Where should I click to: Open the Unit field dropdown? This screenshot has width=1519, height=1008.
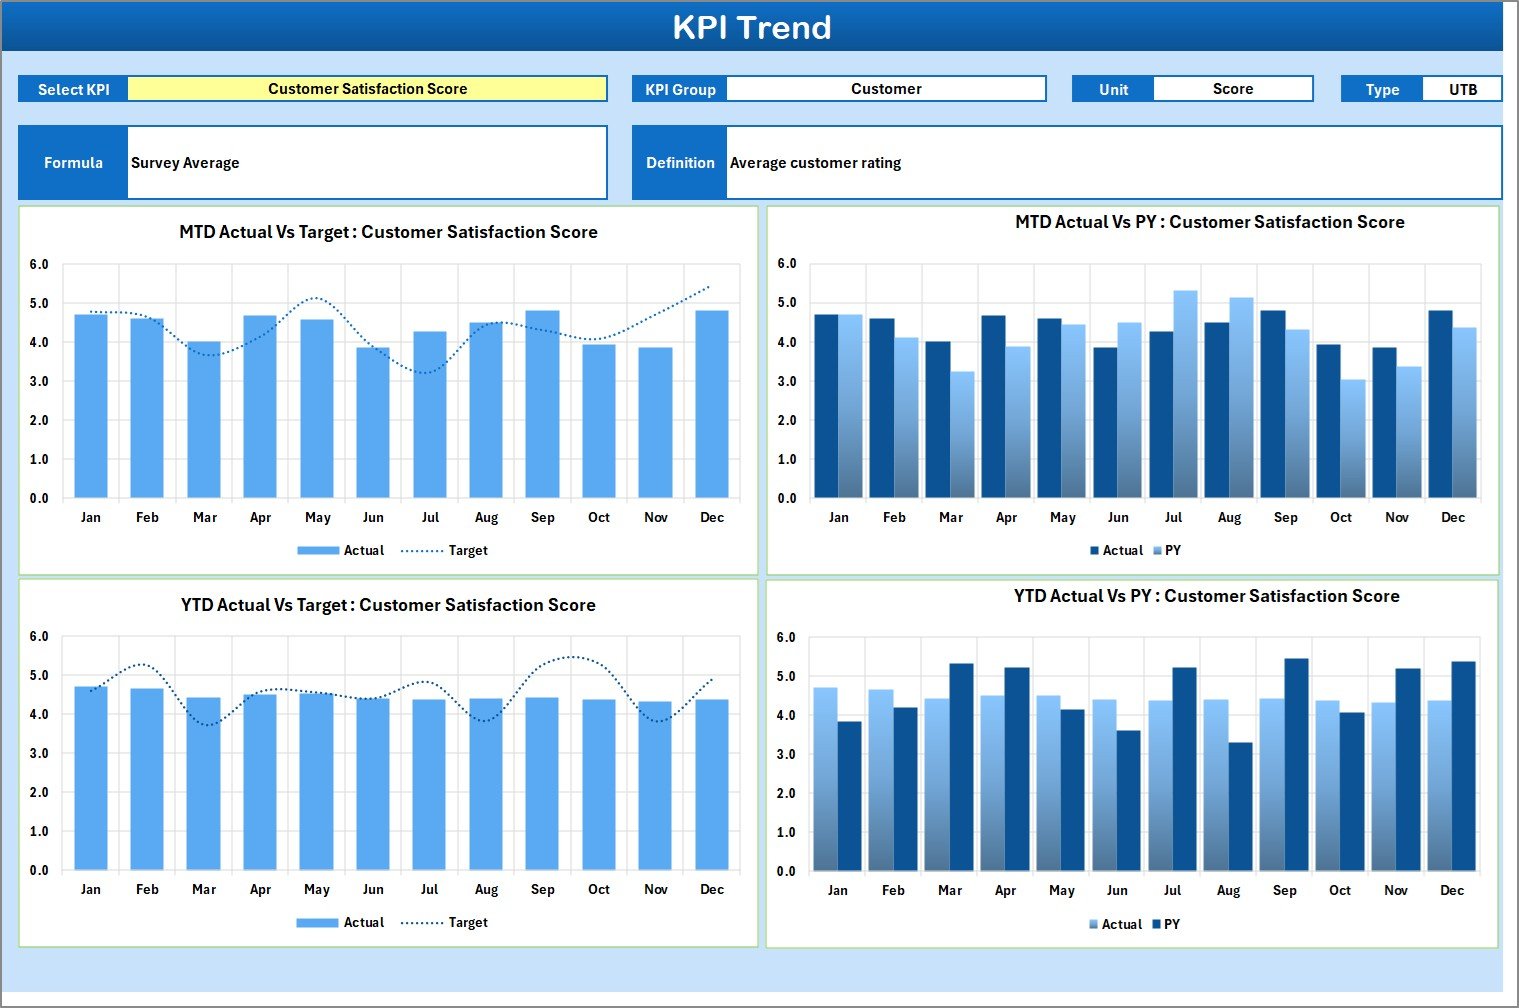click(x=1232, y=88)
